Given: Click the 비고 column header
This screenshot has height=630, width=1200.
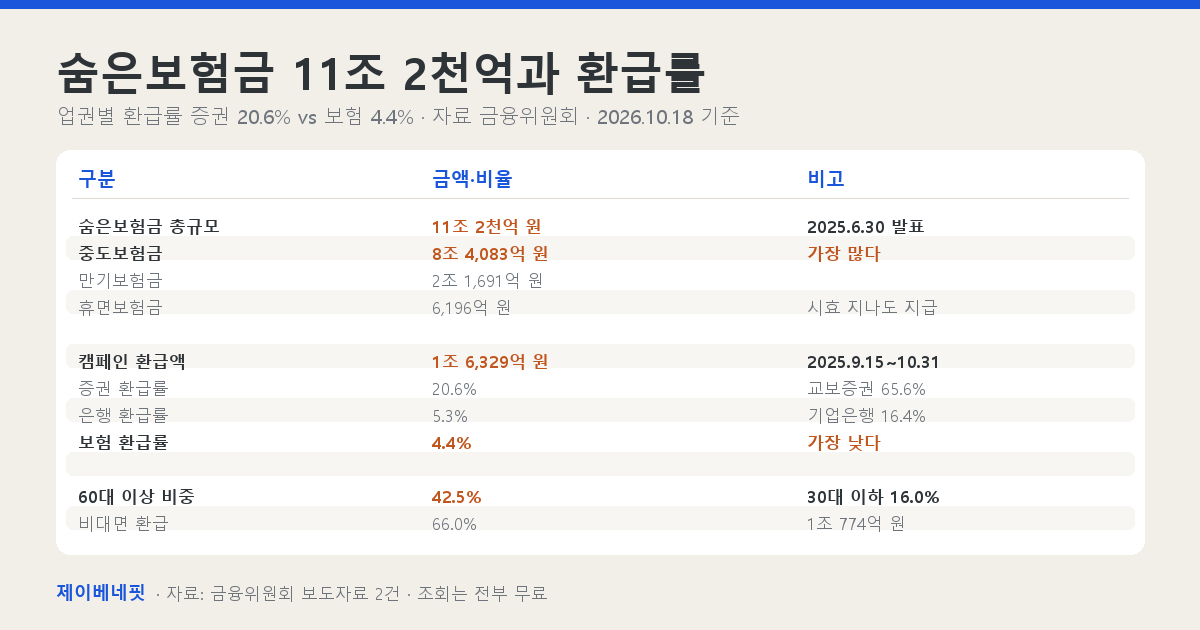Looking at the screenshot, I should click(826, 179).
